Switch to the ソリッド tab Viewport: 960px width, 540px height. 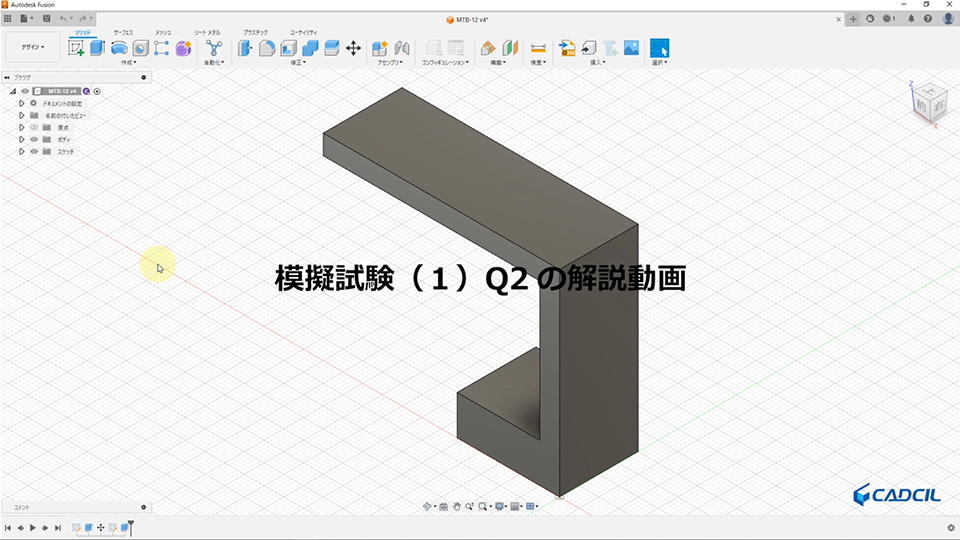pos(83,32)
